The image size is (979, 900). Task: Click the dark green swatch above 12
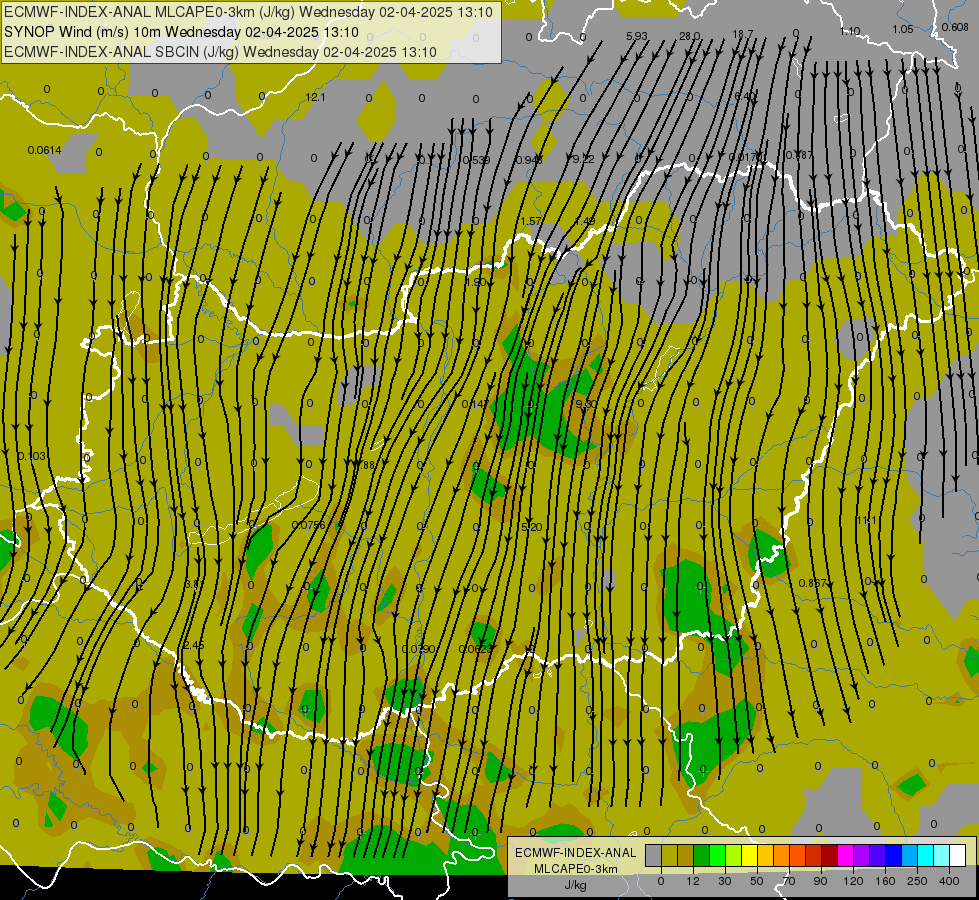(x=701, y=855)
